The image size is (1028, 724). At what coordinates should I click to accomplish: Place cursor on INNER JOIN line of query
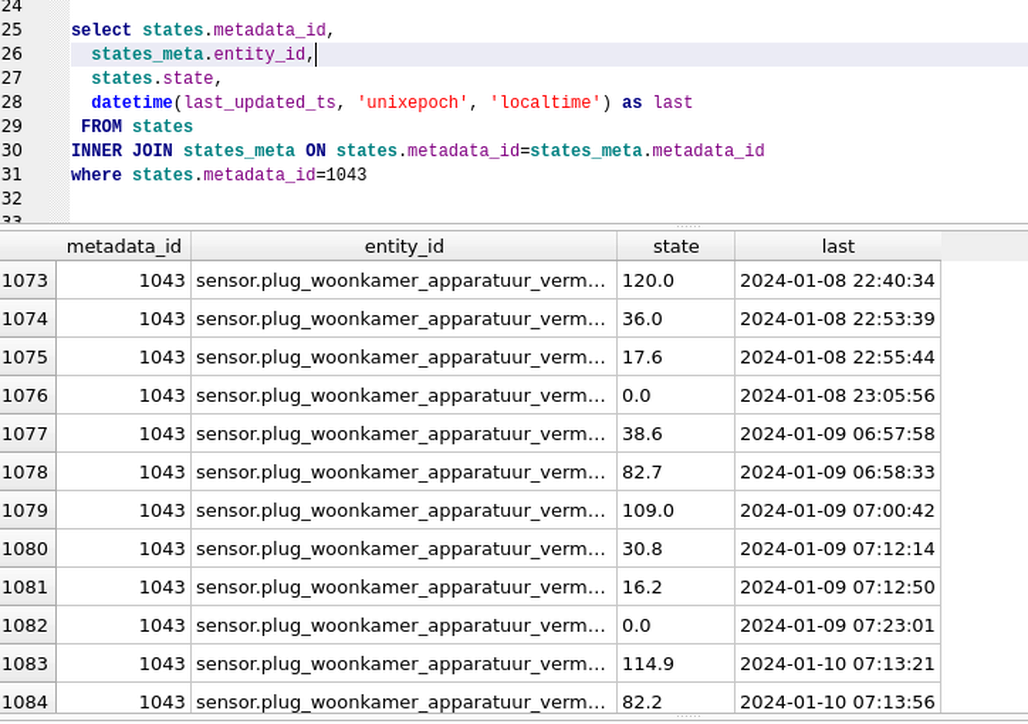click(x=418, y=151)
